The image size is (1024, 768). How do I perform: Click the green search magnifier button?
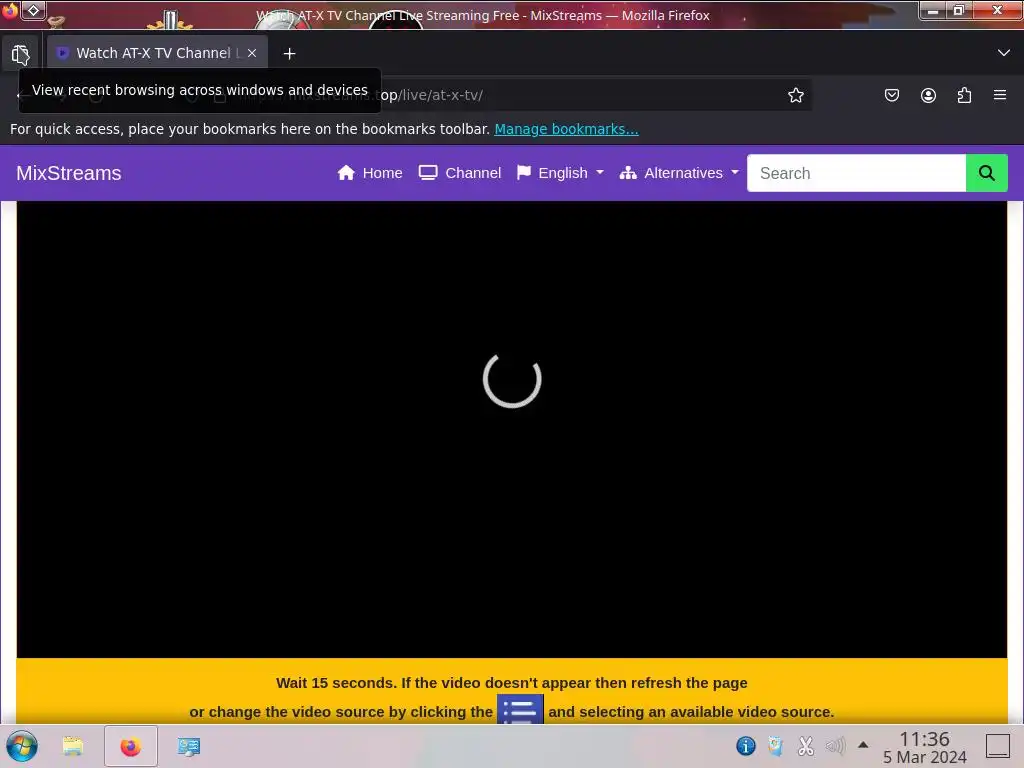point(986,173)
